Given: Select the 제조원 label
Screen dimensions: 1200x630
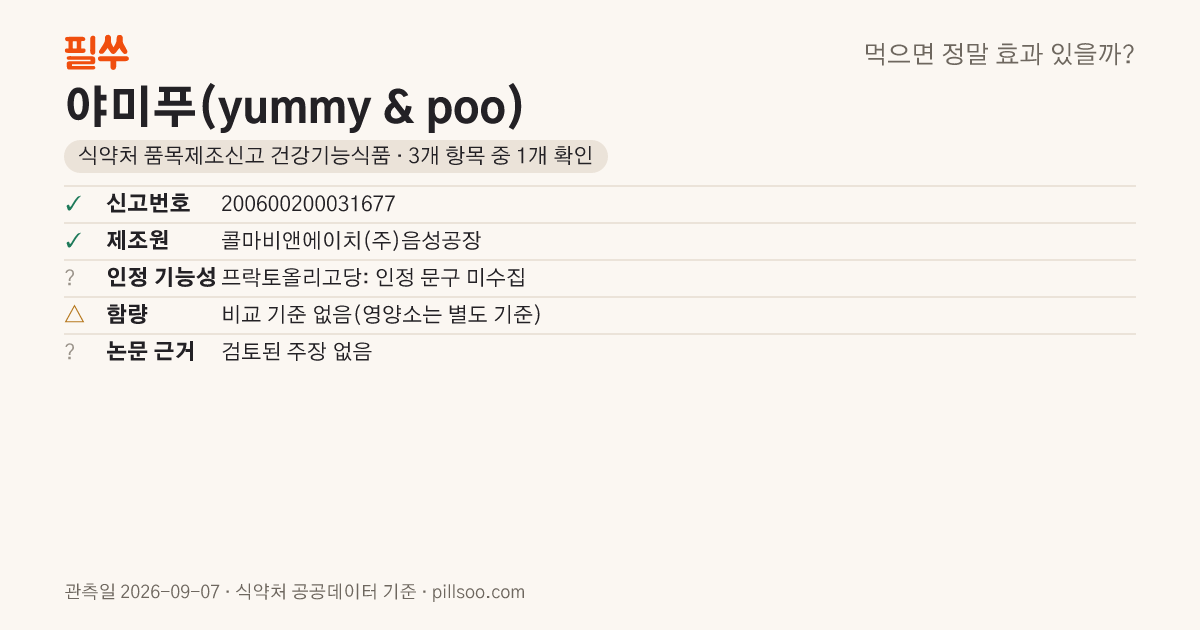Looking at the screenshot, I should tap(138, 241).
